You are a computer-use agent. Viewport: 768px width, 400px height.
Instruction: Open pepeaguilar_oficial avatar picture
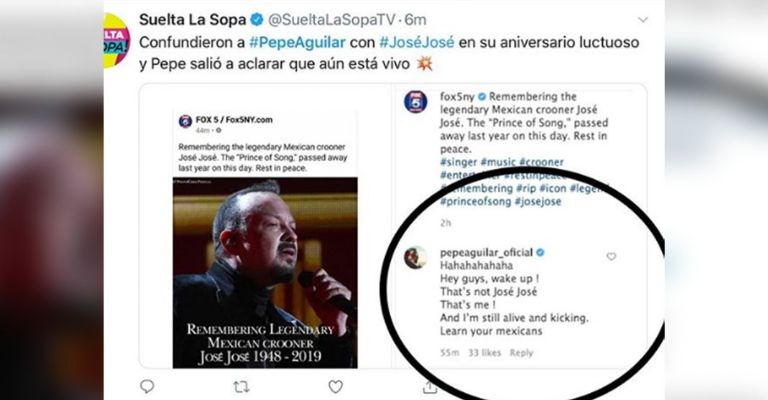[415, 258]
